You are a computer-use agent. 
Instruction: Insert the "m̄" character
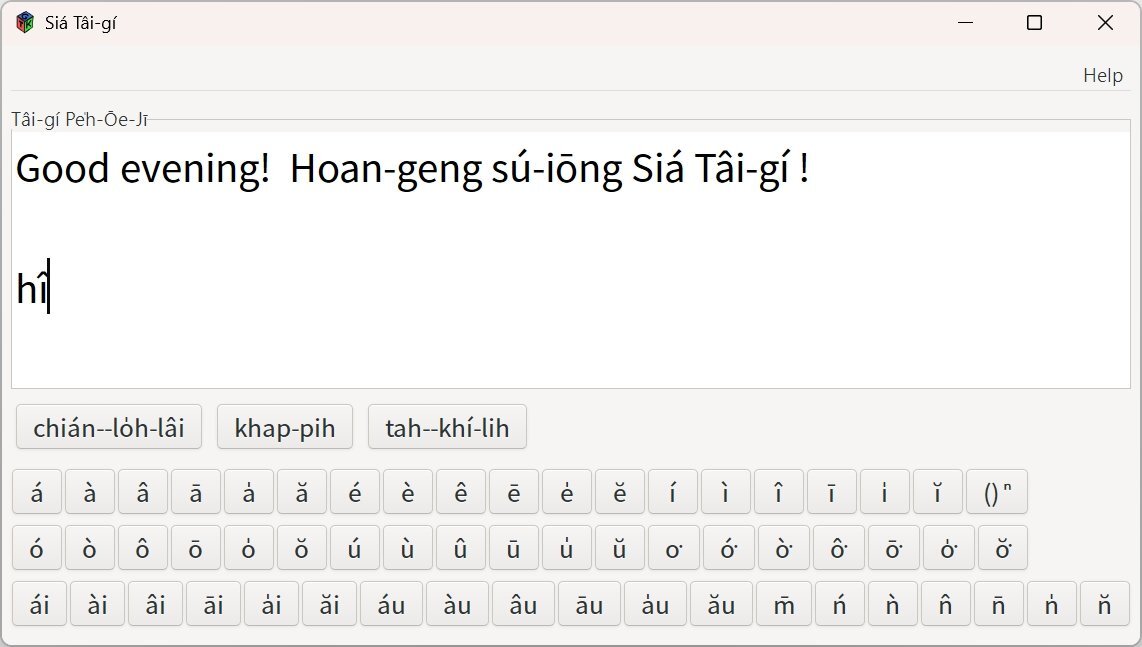784,604
